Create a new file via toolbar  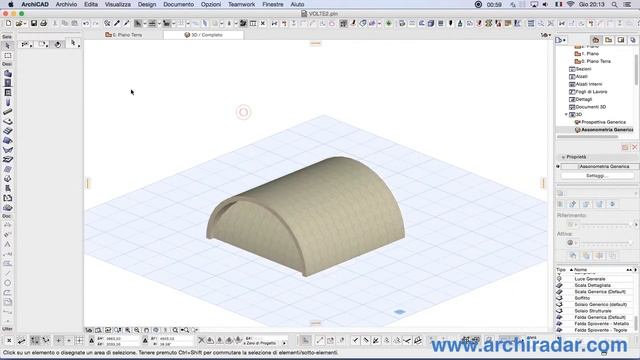click(x=8, y=24)
